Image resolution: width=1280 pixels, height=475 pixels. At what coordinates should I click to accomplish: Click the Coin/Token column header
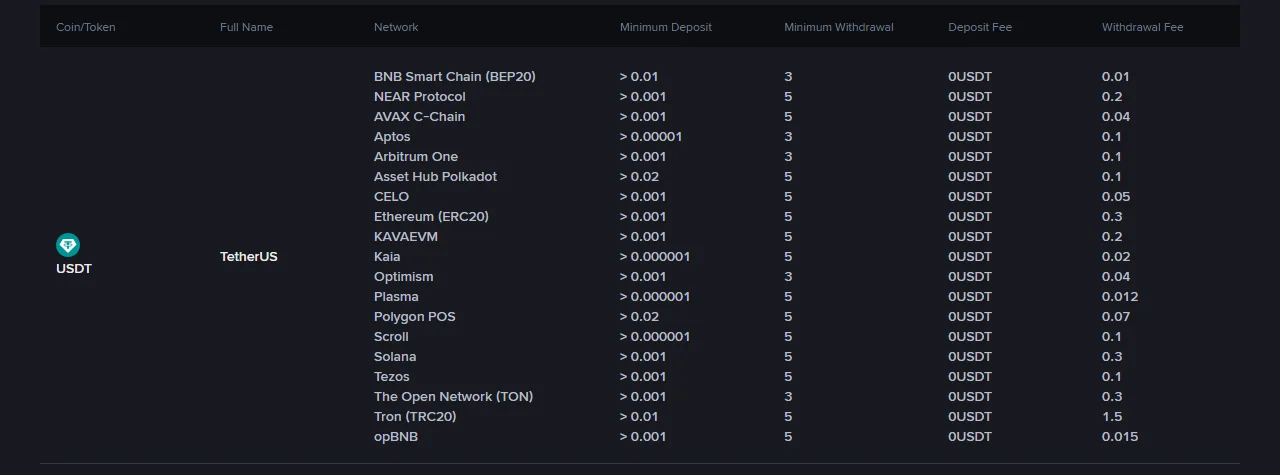click(x=86, y=27)
